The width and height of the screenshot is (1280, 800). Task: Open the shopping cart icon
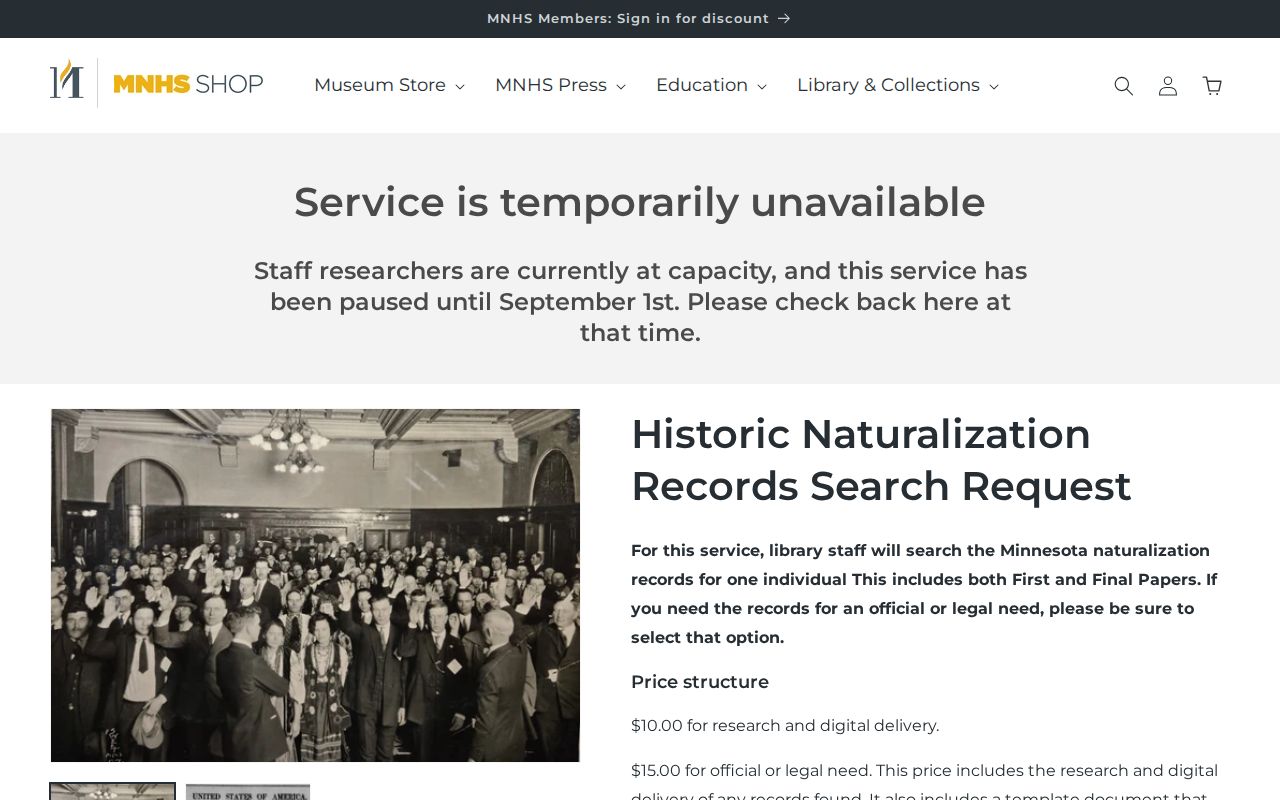[1212, 86]
